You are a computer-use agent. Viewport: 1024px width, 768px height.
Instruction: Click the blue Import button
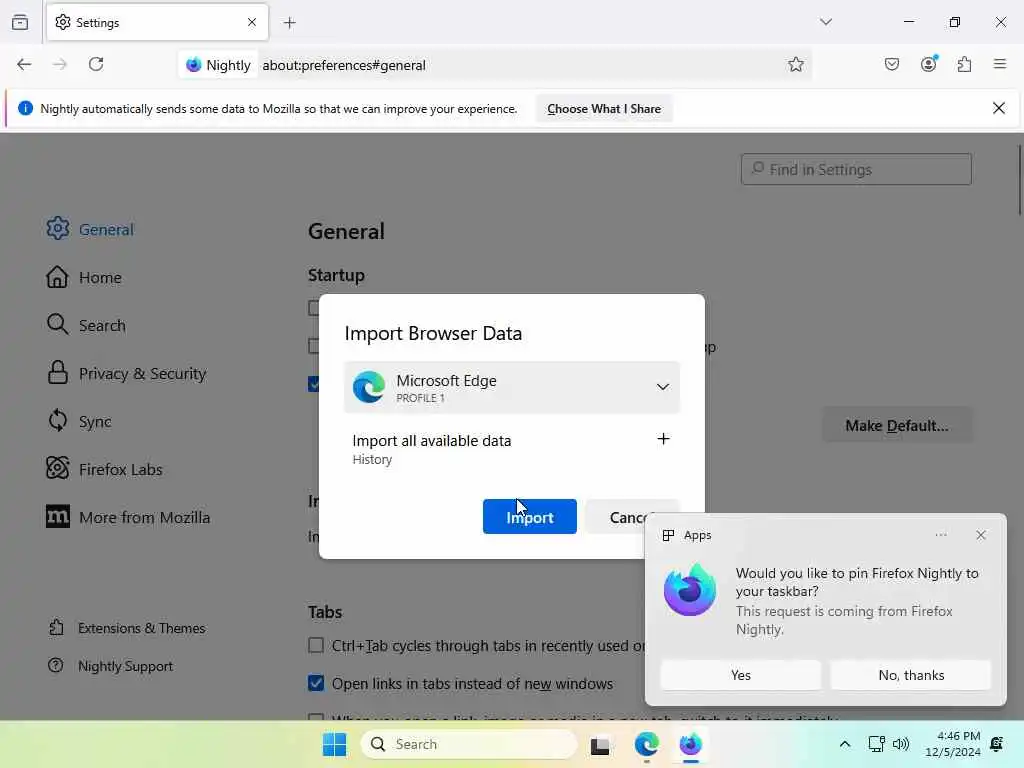pyautogui.click(x=530, y=517)
